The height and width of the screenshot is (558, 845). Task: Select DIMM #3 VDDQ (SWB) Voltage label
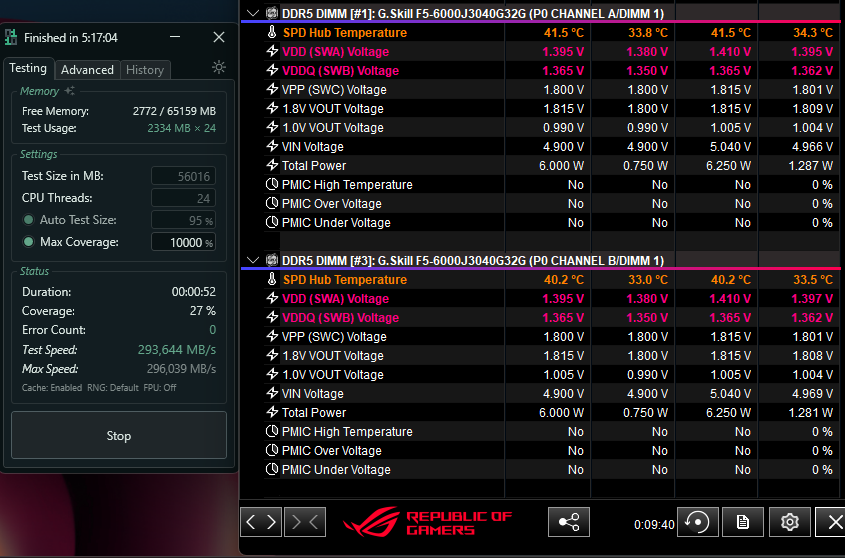tap(340, 318)
